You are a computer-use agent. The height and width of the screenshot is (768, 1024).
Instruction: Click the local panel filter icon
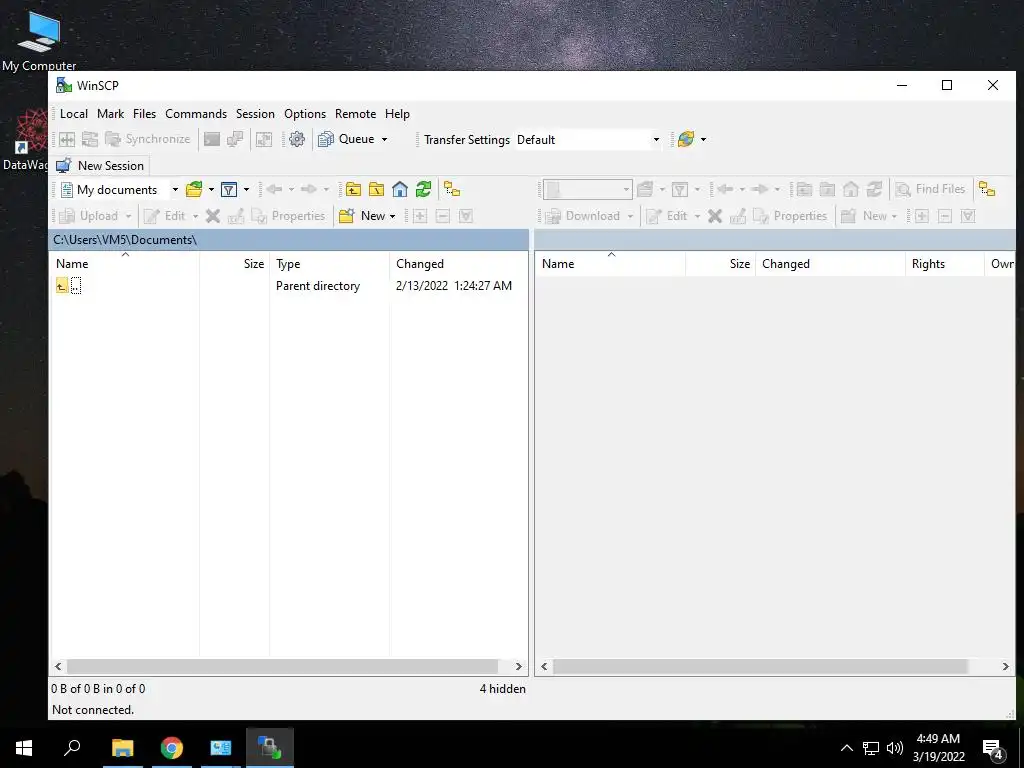tap(229, 189)
